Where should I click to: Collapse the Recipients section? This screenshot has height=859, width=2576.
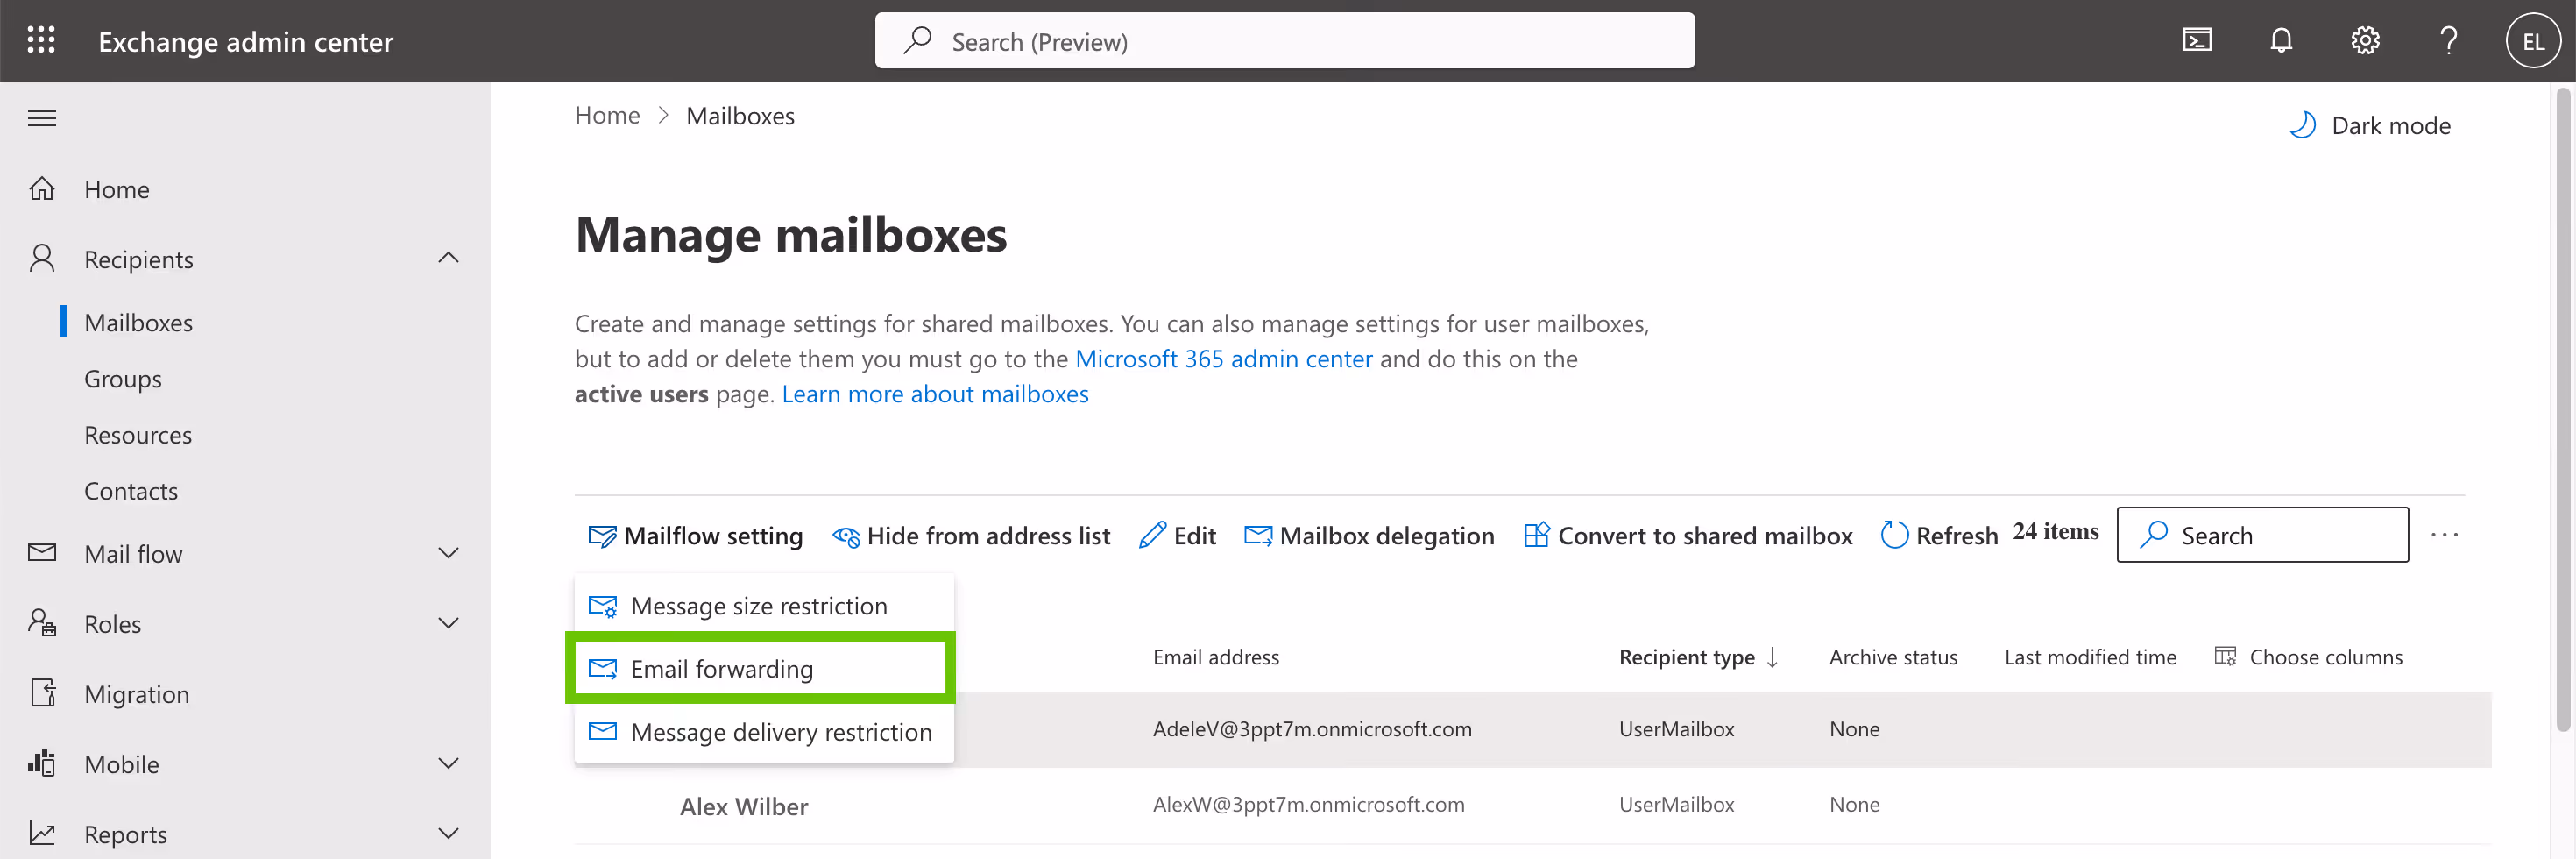447,257
